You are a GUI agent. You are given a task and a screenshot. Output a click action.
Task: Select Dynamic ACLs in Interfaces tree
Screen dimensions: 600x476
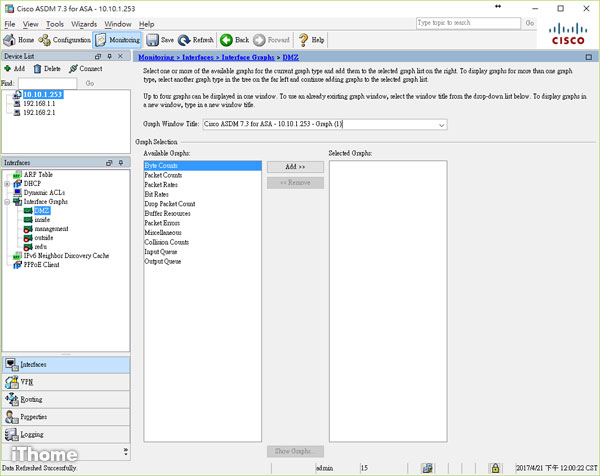tap(44, 193)
